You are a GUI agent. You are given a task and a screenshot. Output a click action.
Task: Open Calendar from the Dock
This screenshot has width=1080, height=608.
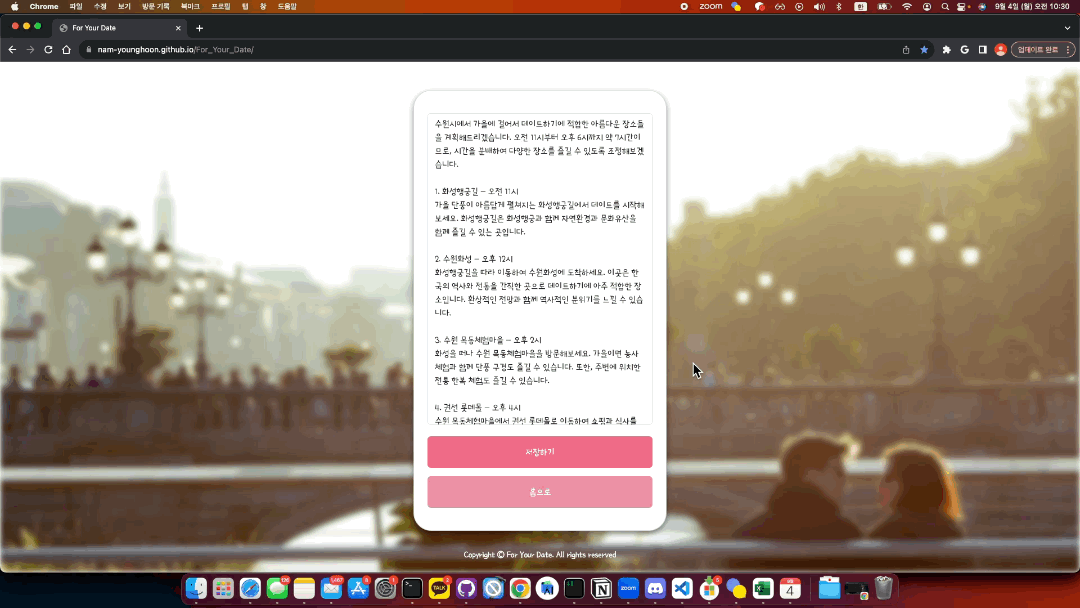pos(790,588)
